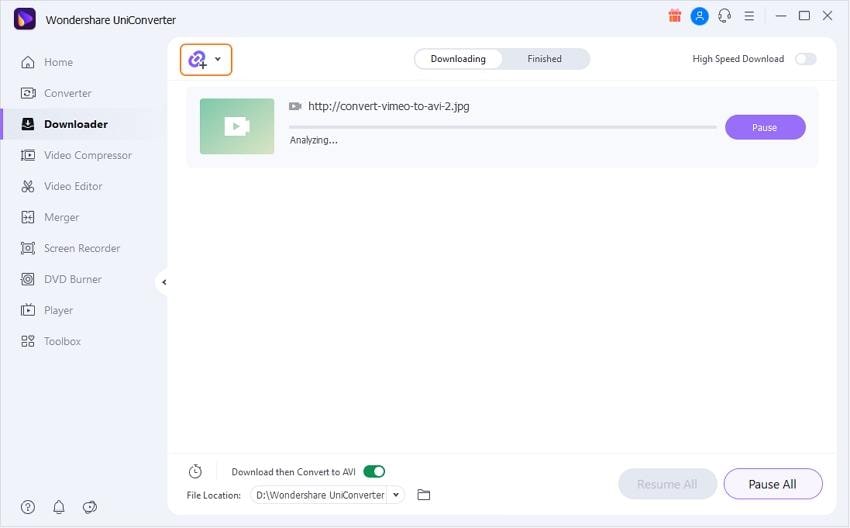Open Video Compressor in the sidebar
The width and height of the screenshot is (850, 528).
tap(76, 155)
